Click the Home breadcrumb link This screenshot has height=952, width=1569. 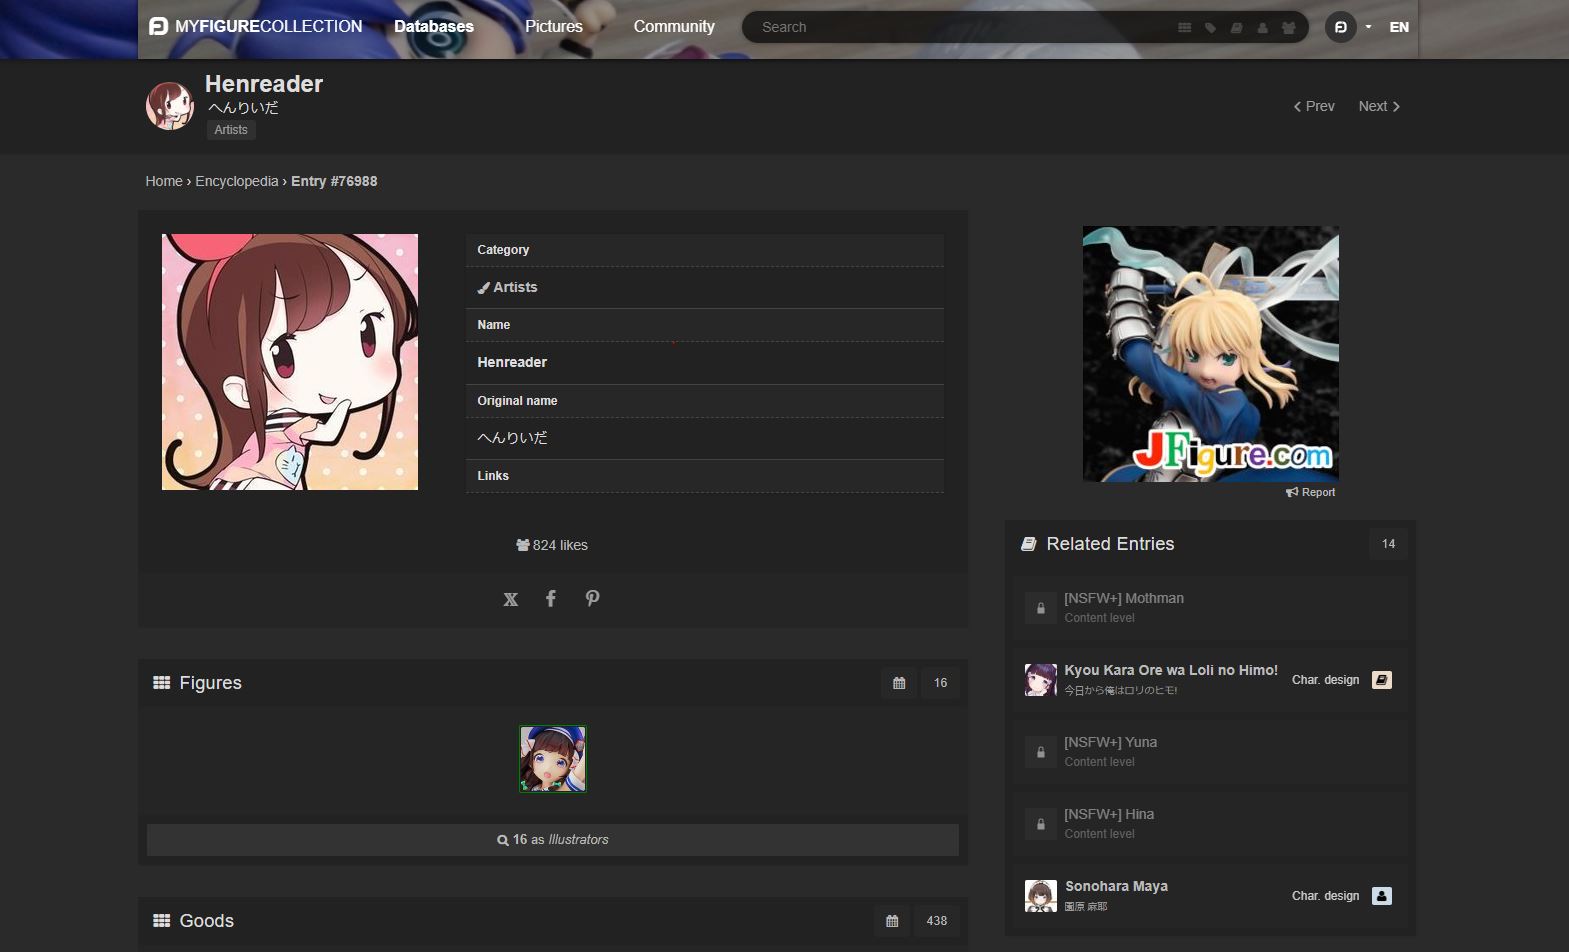164,181
